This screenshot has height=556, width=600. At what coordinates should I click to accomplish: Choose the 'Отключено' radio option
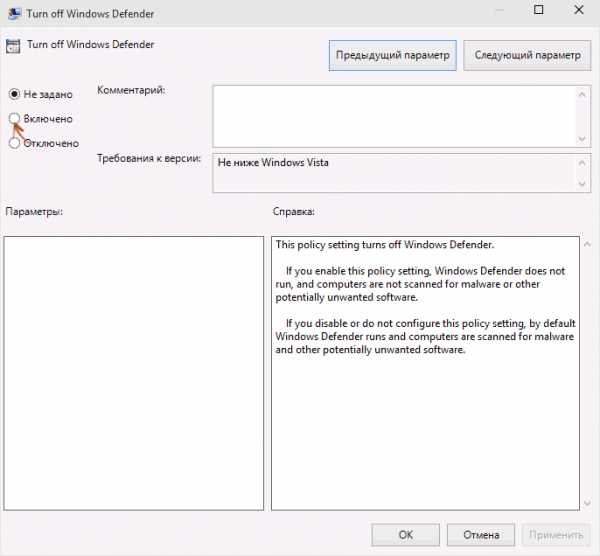(x=14, y=143)
